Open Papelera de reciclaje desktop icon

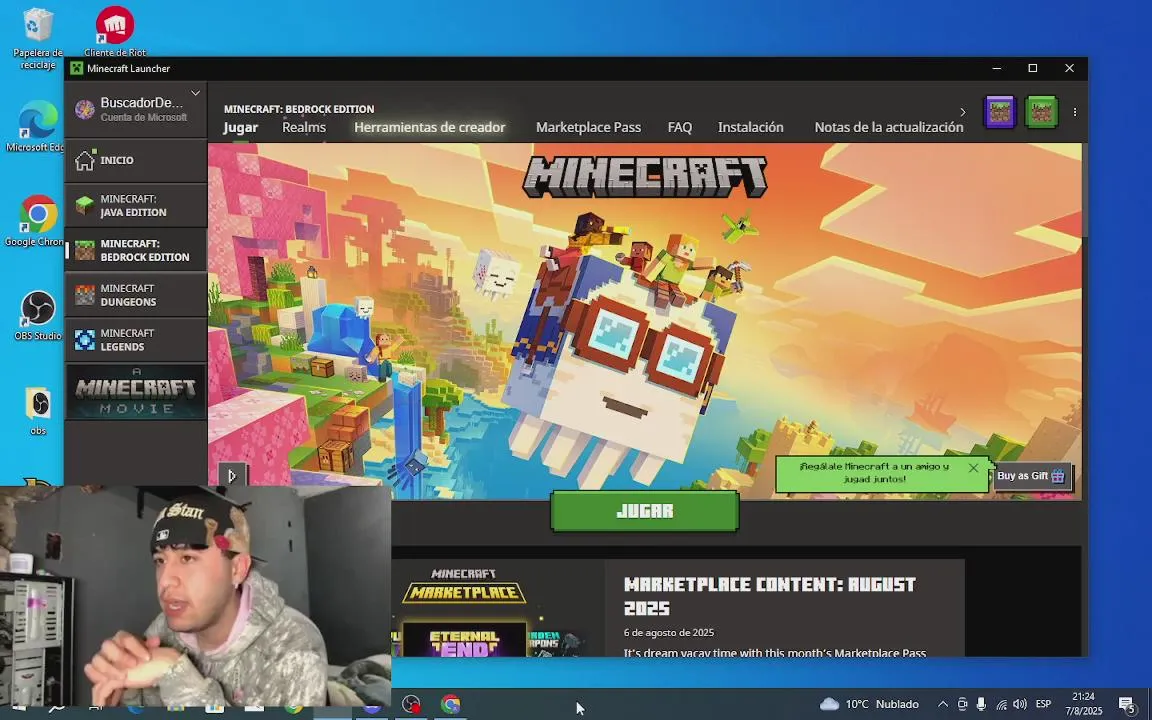[37, 38]
